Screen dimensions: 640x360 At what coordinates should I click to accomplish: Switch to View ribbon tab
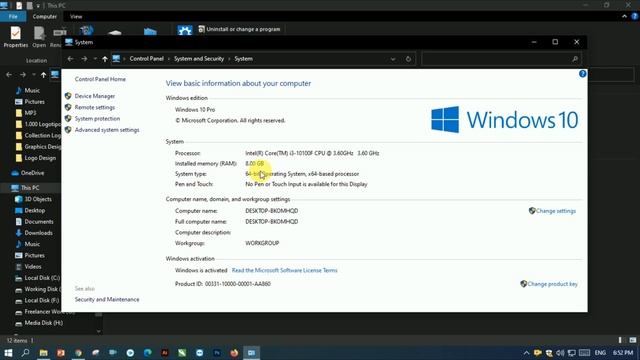coord(76,17)
